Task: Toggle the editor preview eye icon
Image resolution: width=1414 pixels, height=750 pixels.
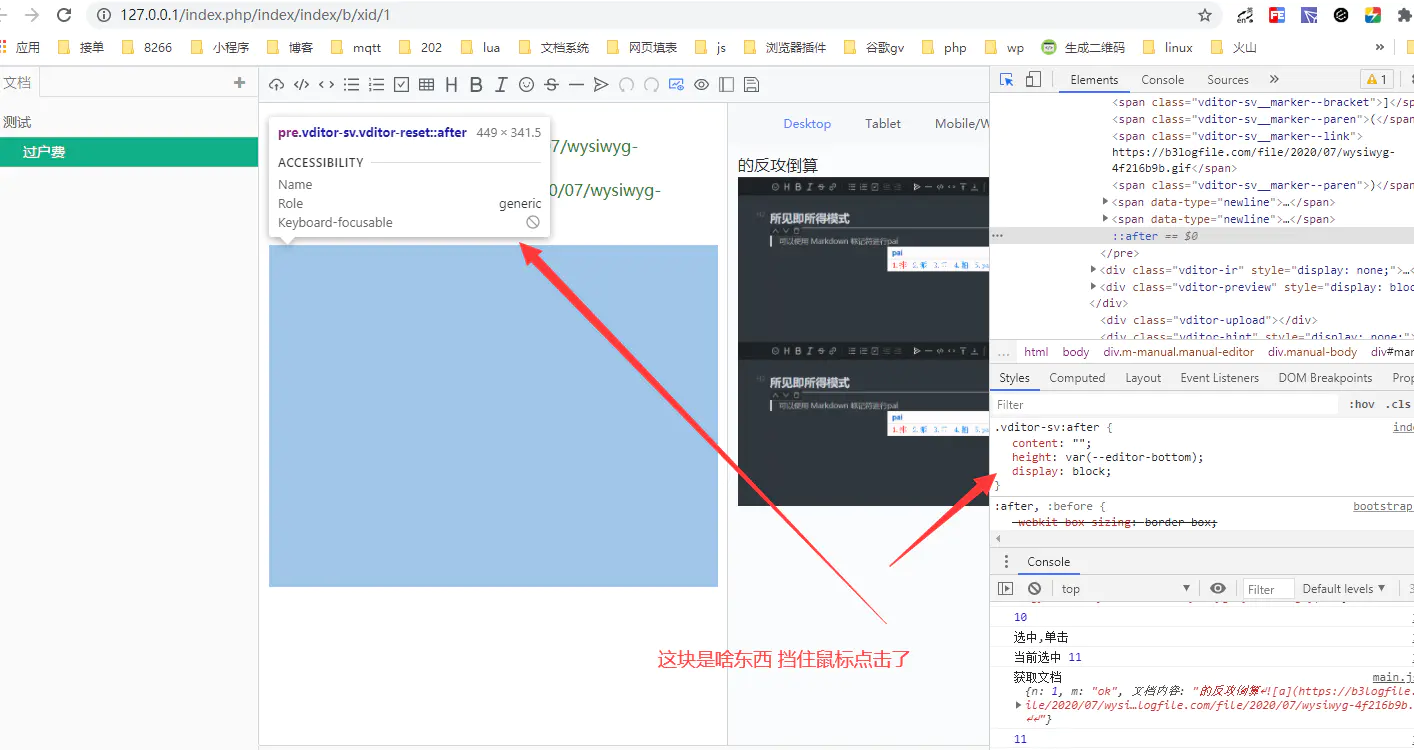Action: click(x=701, y=85)
